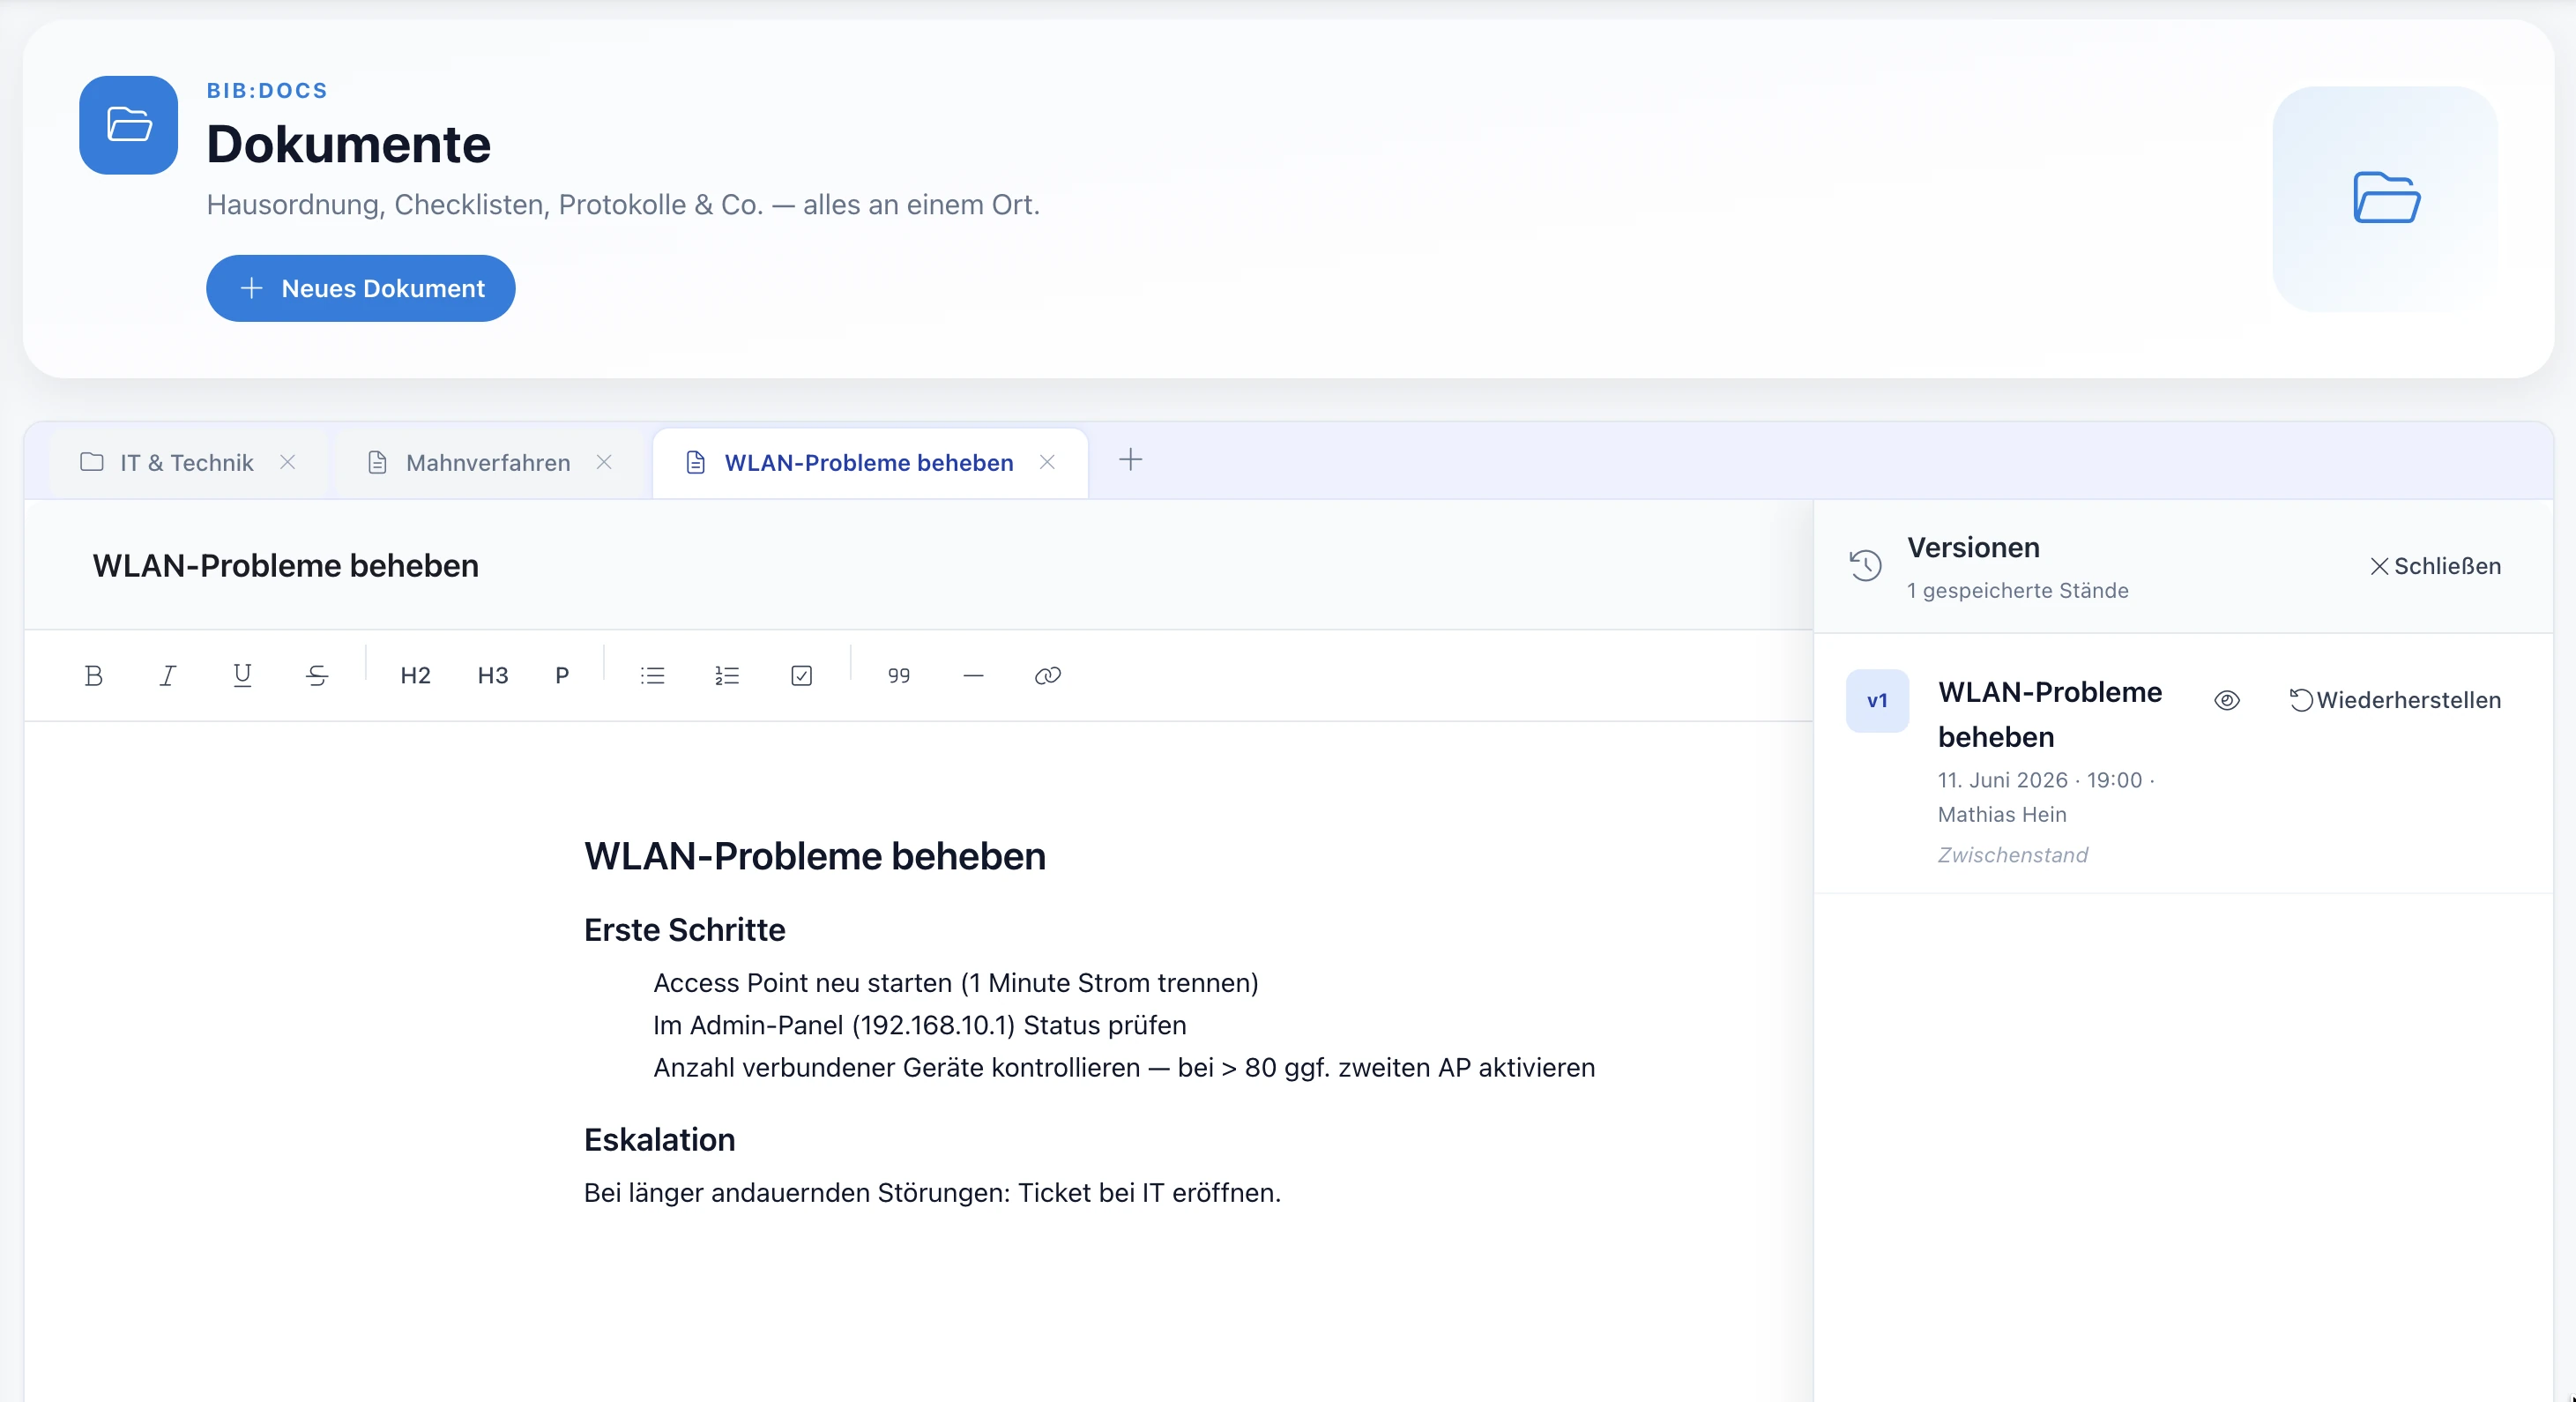The image size is (2576, 1402).
Task: Apply italic formatting
Action: click(168, 676)
